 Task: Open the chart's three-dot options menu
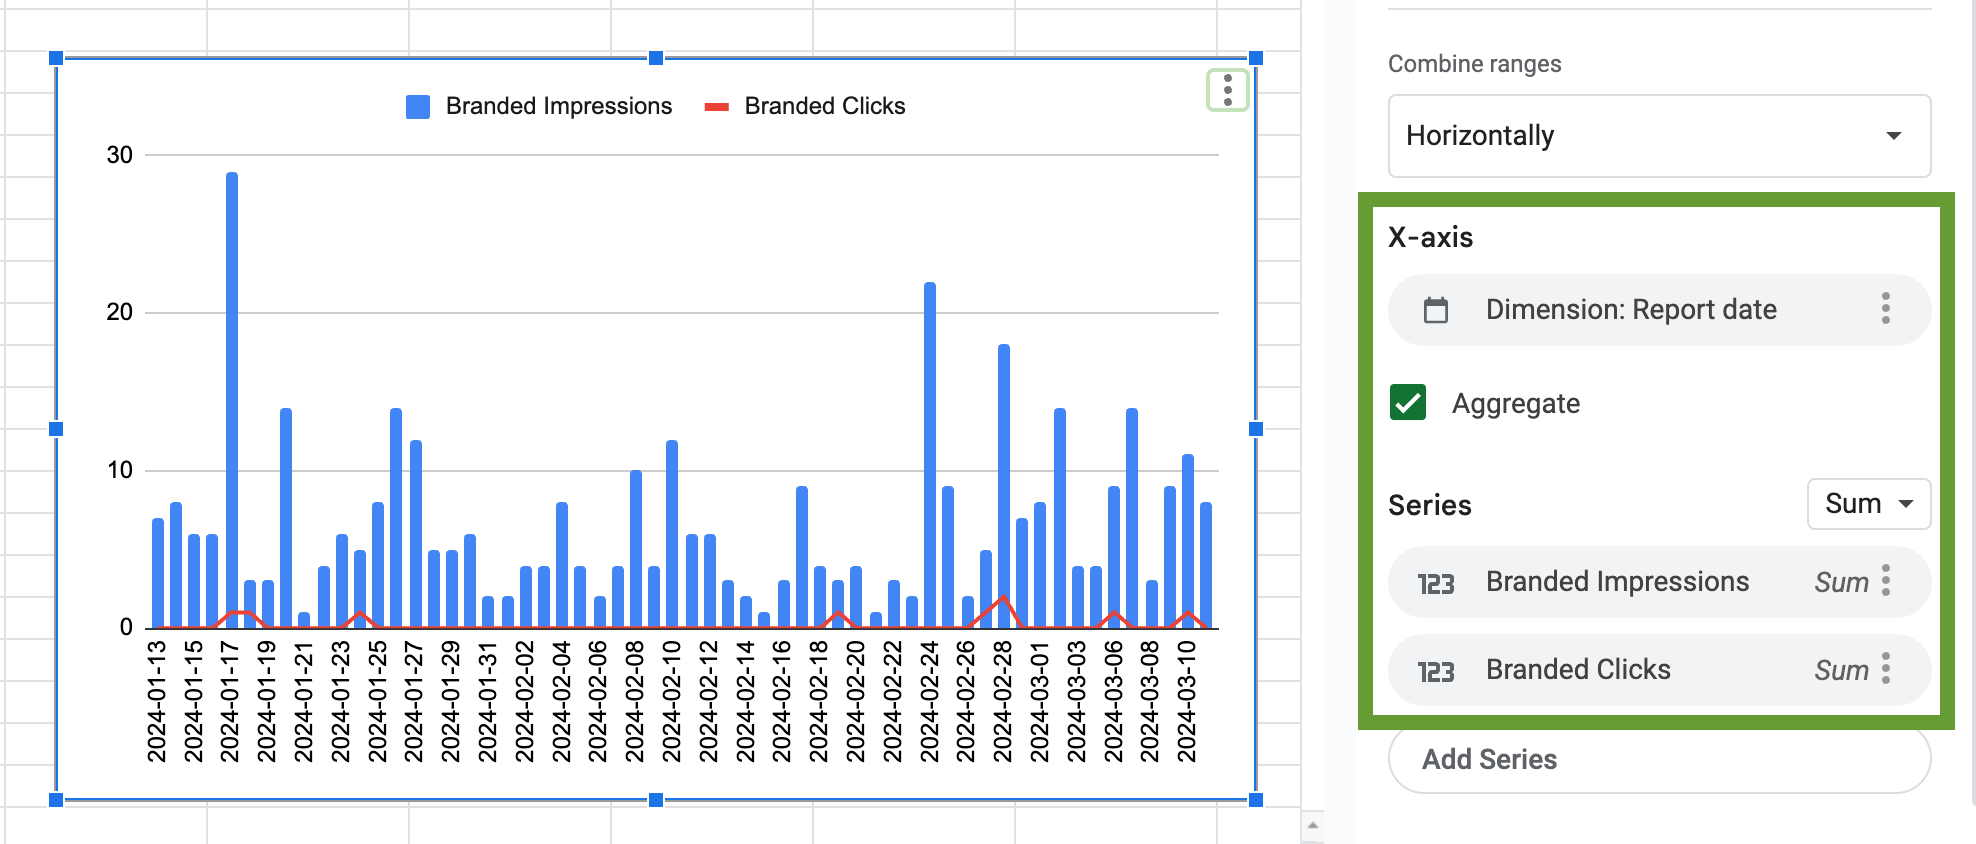pos(1228,91)
